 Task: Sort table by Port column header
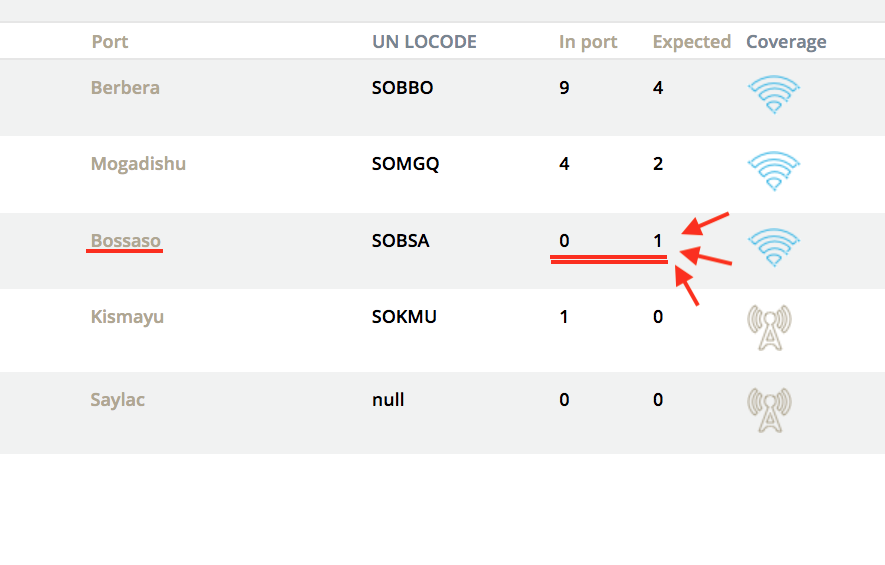pyautogui.click(x=110, y=42)
